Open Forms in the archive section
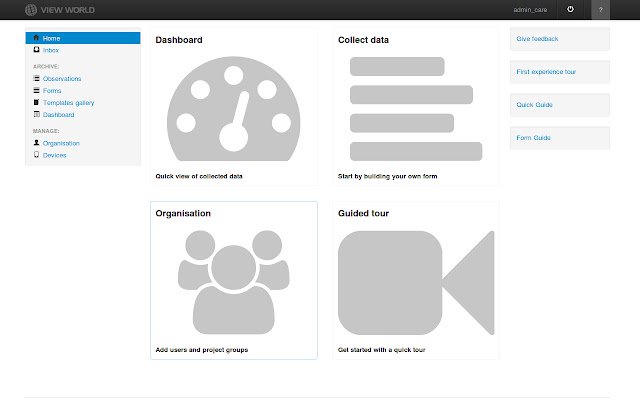 click(x=52, y=91)
